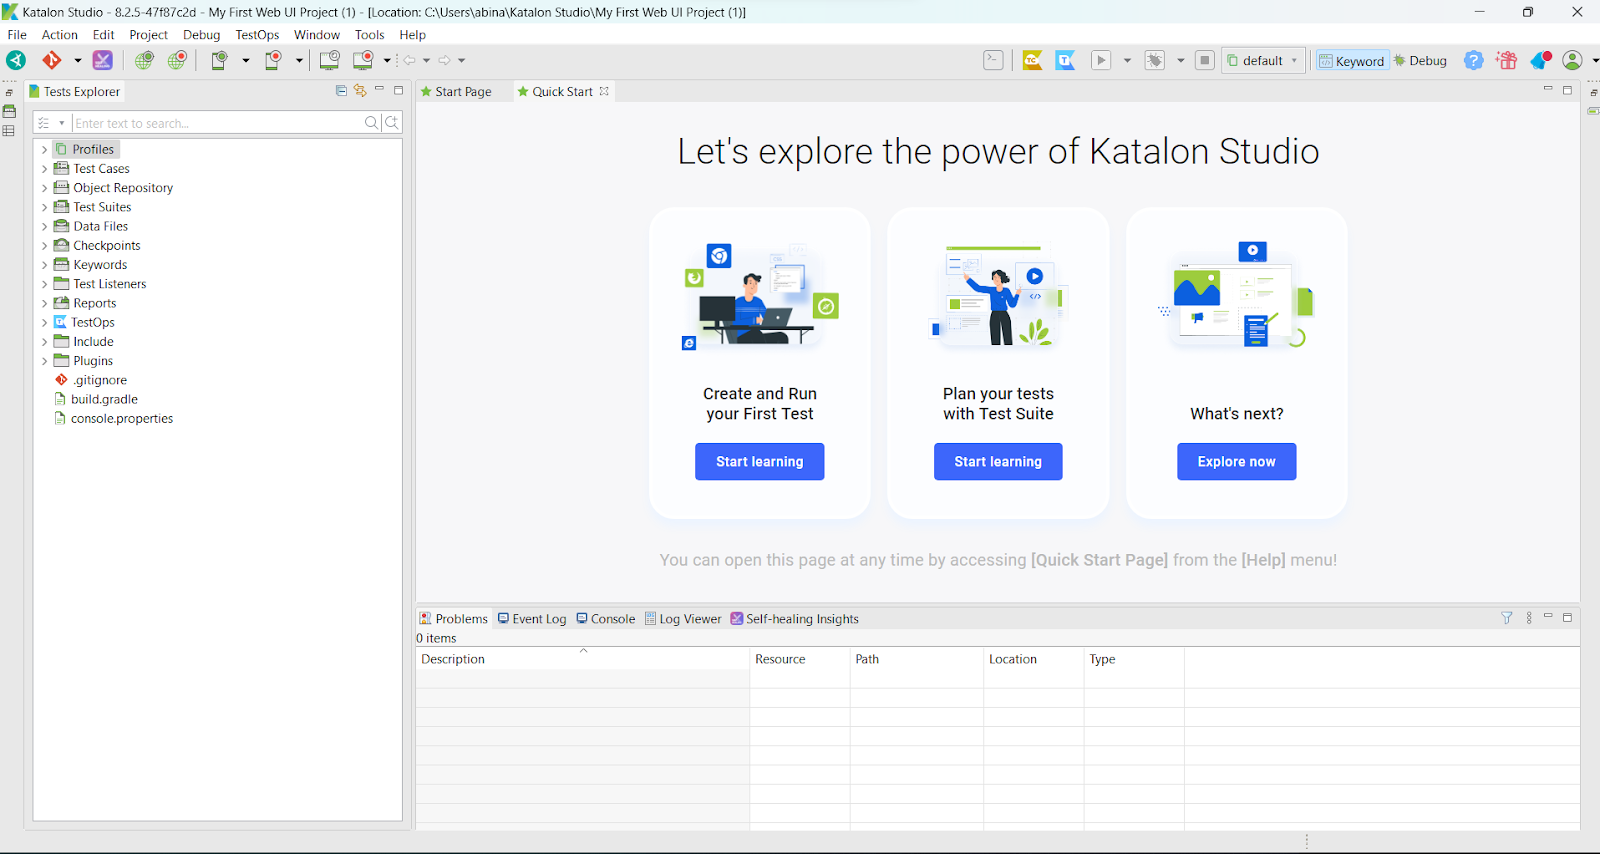Open the default profile dropdown
The width and height of the screenshot is (1600, 854).
1264,61
